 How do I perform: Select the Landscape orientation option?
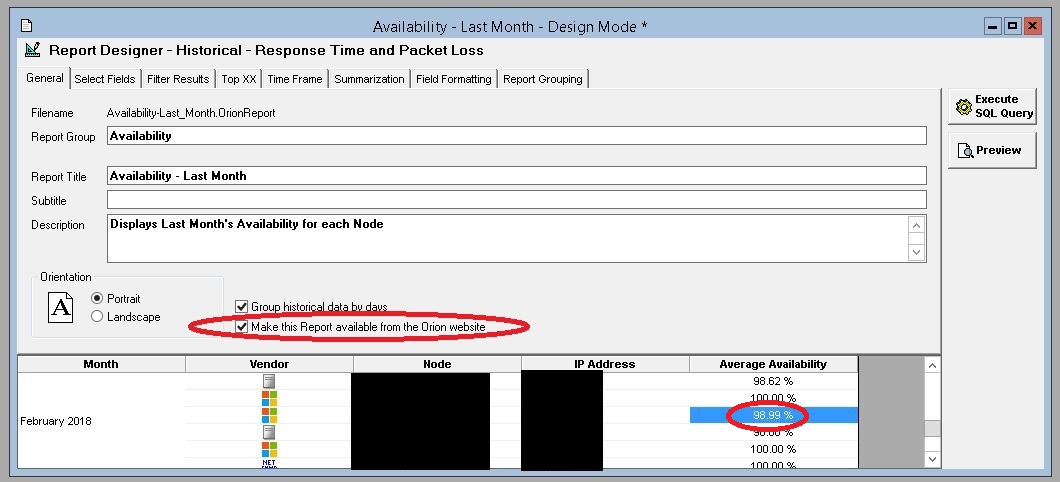[97, 316]
